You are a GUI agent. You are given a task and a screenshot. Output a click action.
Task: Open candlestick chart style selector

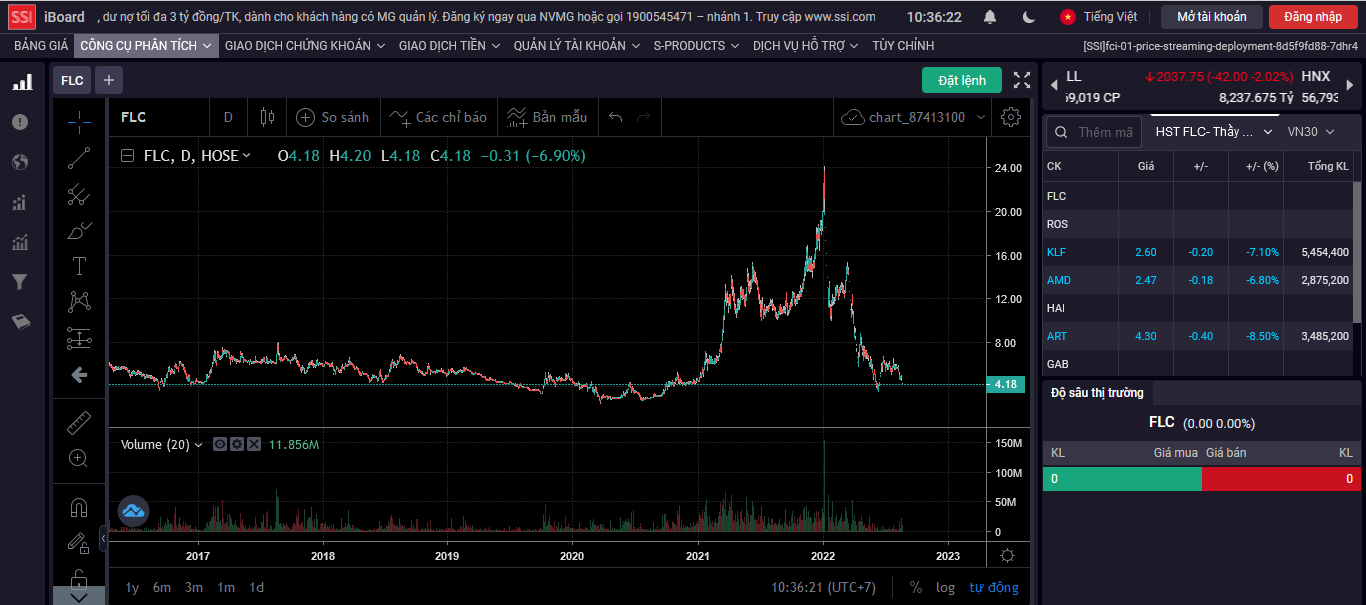point(267,117)
